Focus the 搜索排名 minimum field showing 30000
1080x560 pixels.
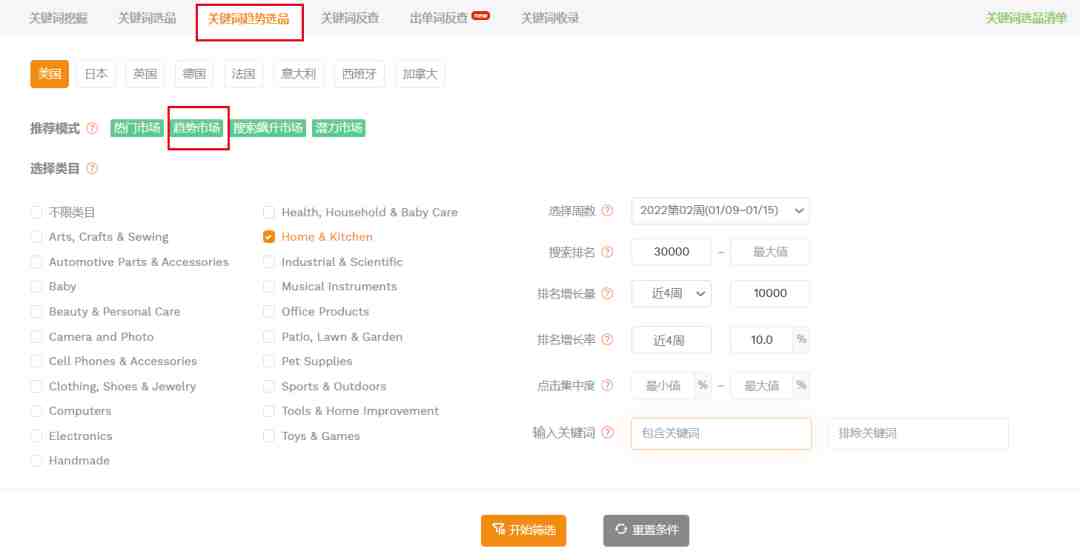pos(671,252)
